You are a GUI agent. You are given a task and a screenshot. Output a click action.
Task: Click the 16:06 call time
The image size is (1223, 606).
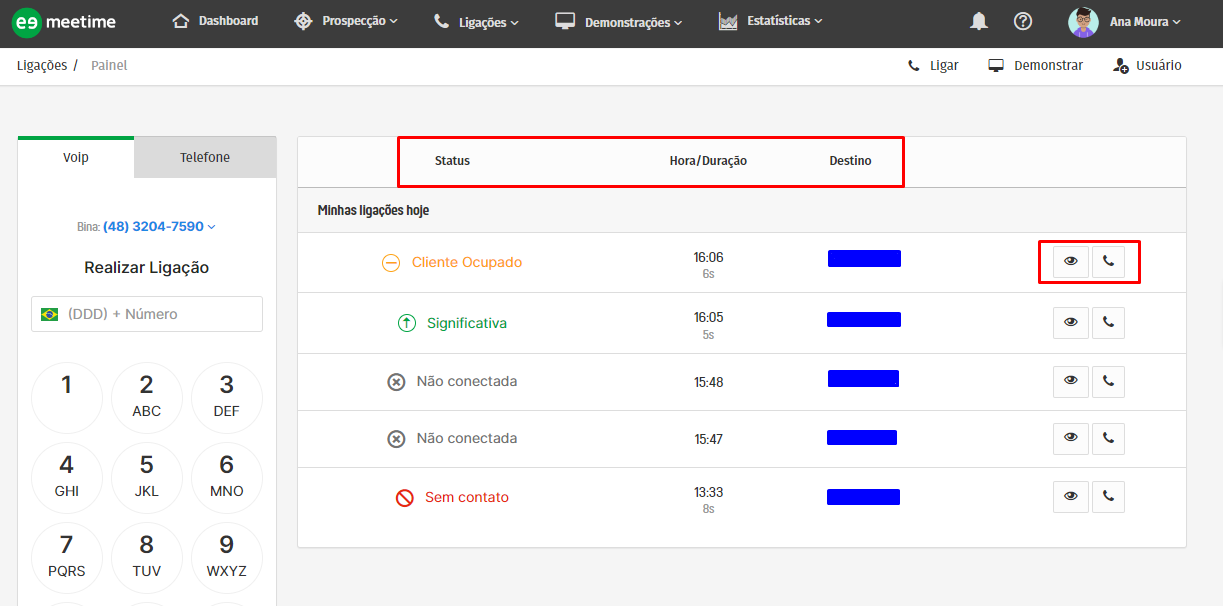pyautogui.click(x=708, y=257)
